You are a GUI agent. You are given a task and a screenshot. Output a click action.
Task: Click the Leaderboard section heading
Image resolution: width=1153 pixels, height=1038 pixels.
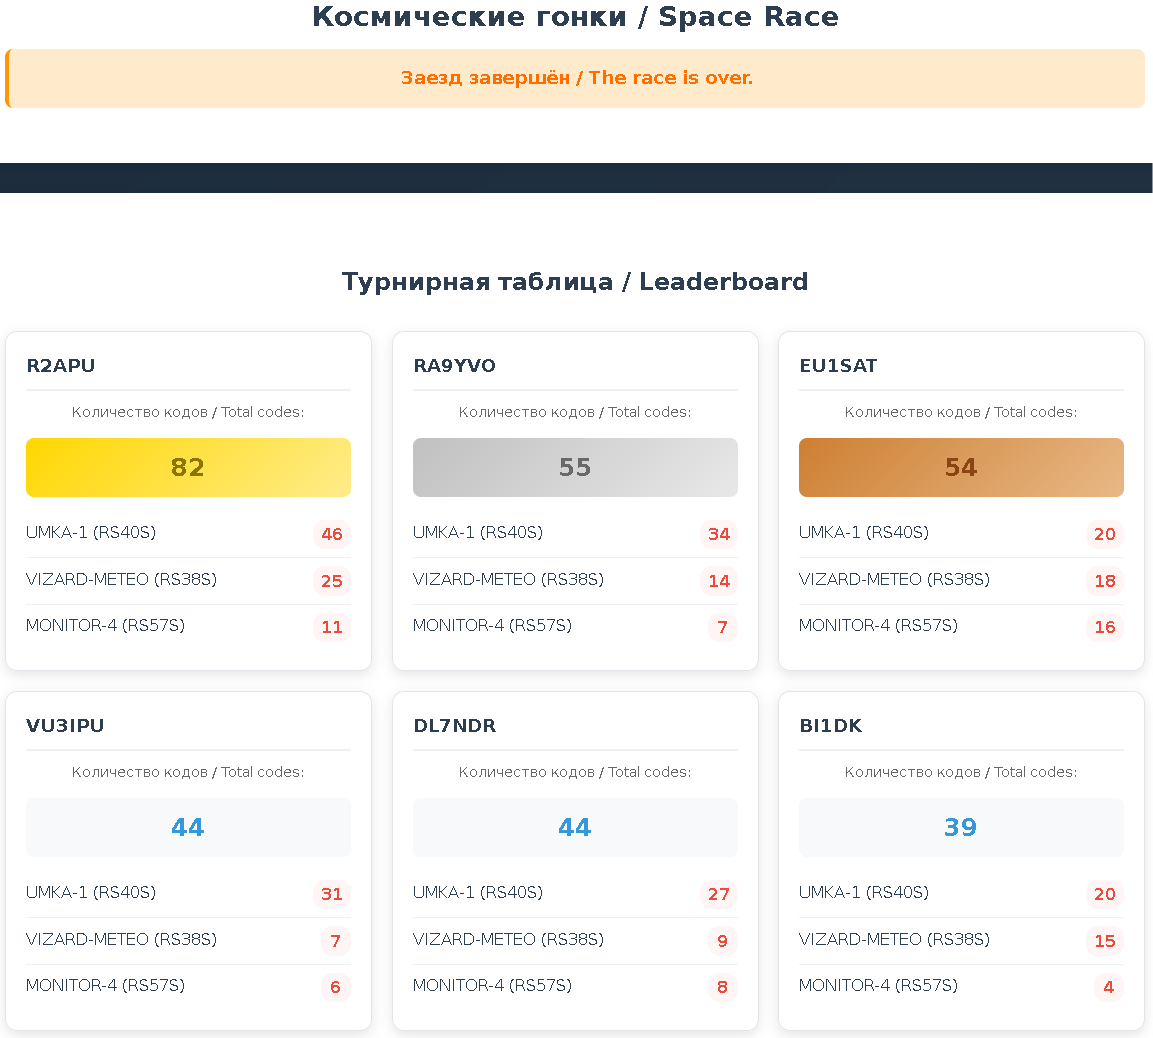pyautogui.click(x=575, y=282)
